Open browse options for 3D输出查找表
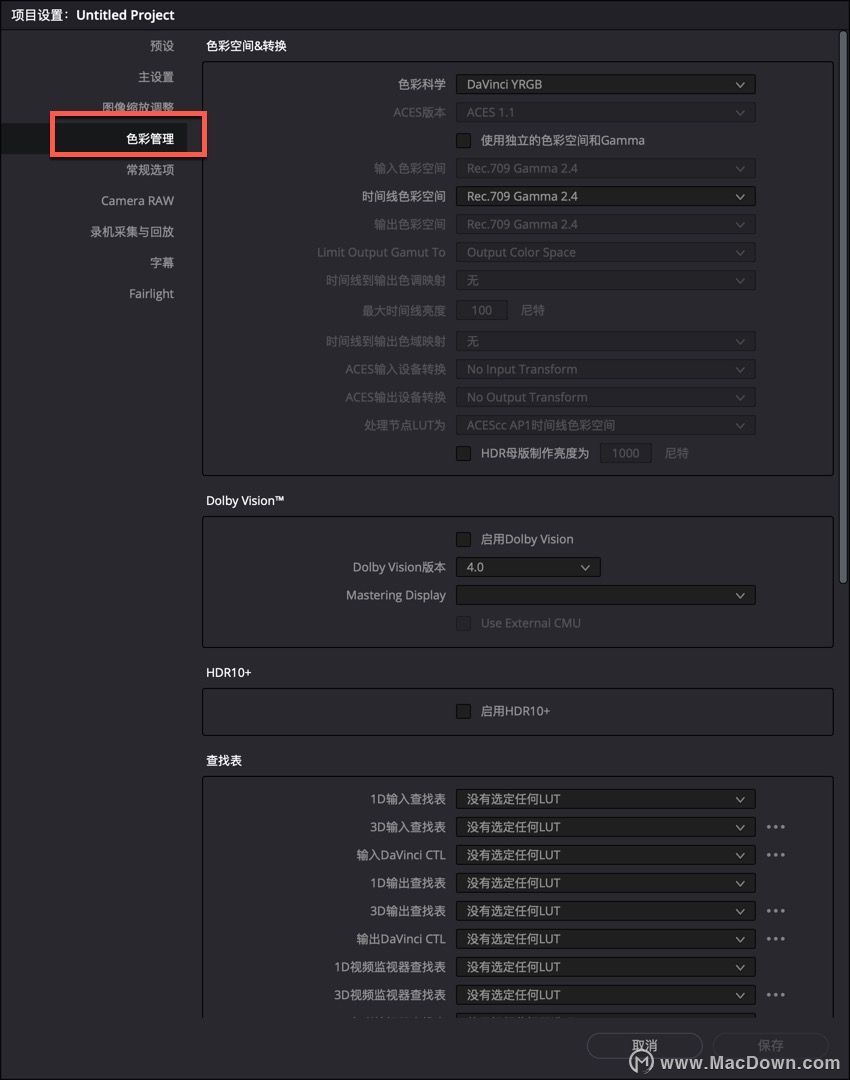Image resolution: width=850 pixels, height=1080 pixels. coord(776,911)
